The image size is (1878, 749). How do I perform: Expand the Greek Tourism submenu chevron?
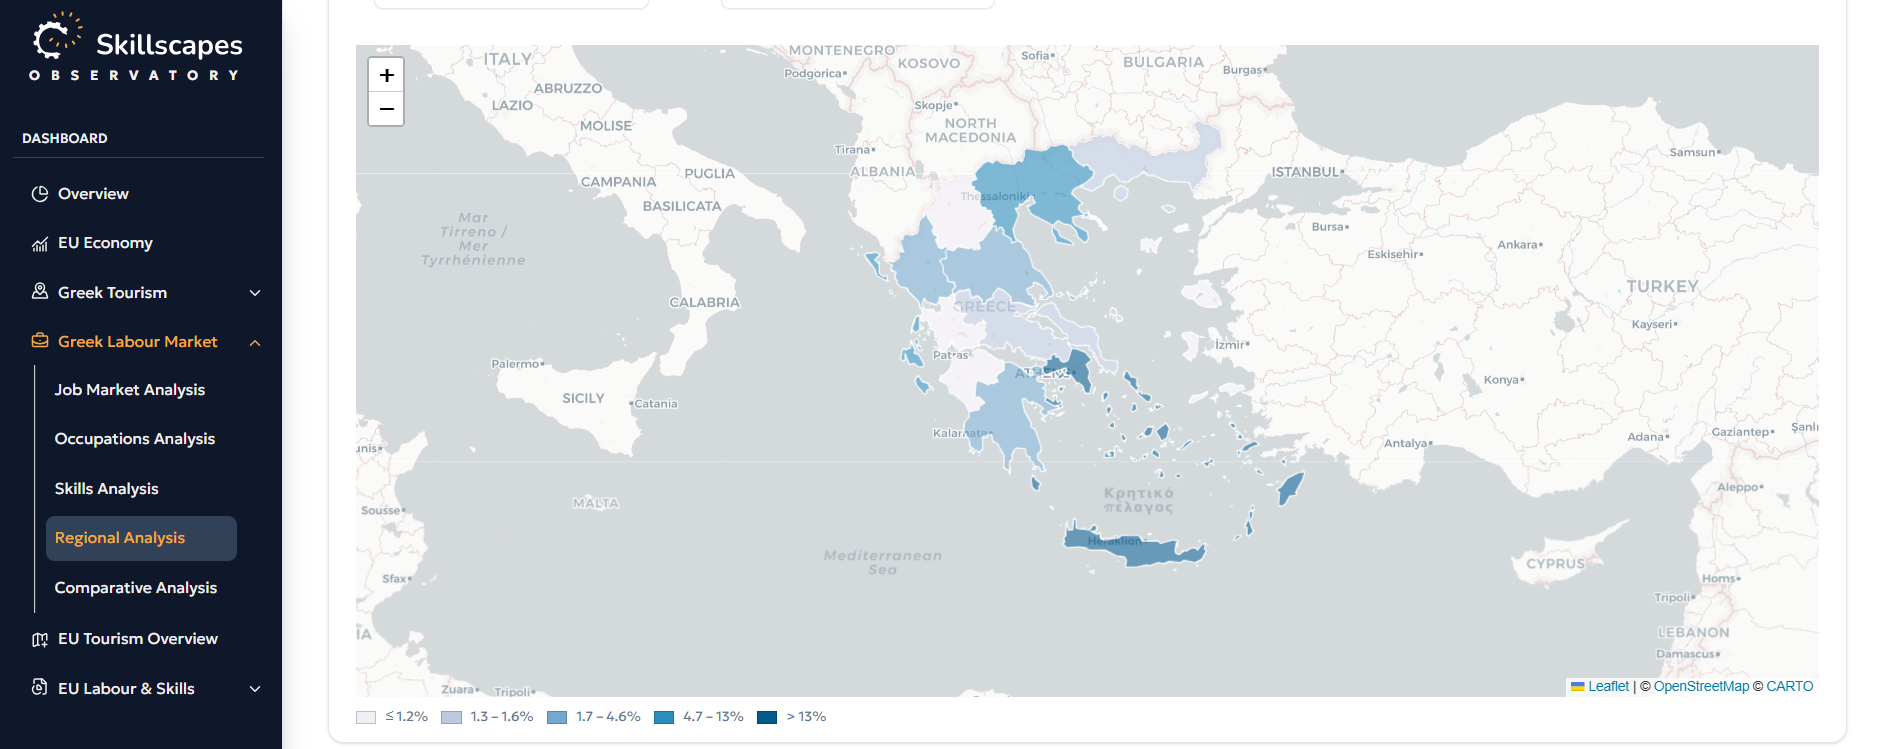(255, 293)
